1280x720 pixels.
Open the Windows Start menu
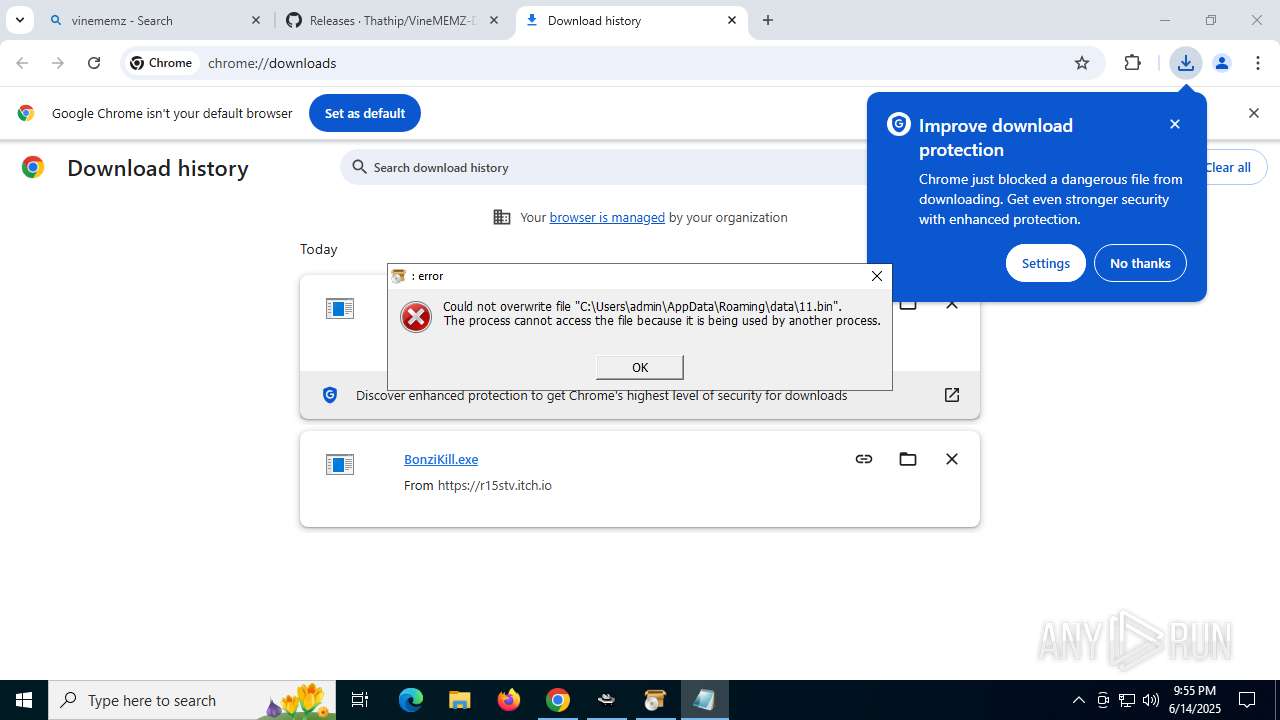point(24,700)
